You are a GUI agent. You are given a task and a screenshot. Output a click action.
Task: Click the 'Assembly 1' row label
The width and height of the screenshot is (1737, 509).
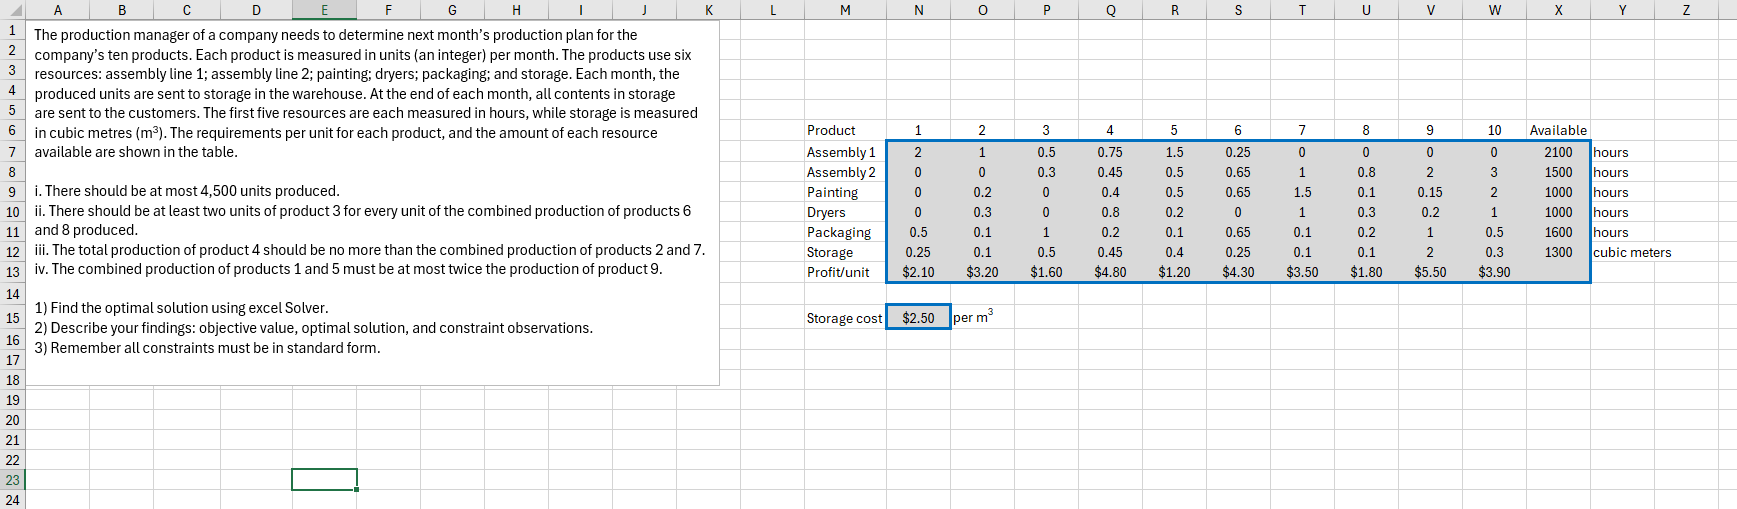(845, 152)
